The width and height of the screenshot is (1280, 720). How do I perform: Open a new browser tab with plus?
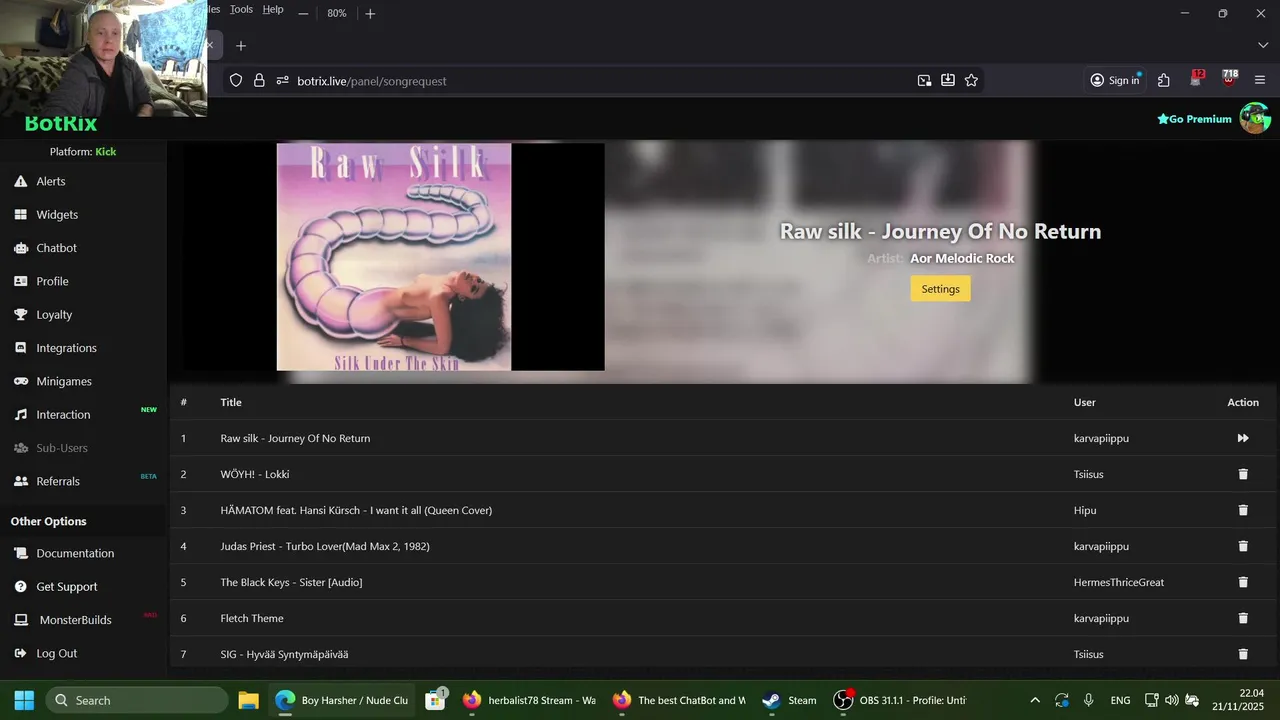click(240, 45)
